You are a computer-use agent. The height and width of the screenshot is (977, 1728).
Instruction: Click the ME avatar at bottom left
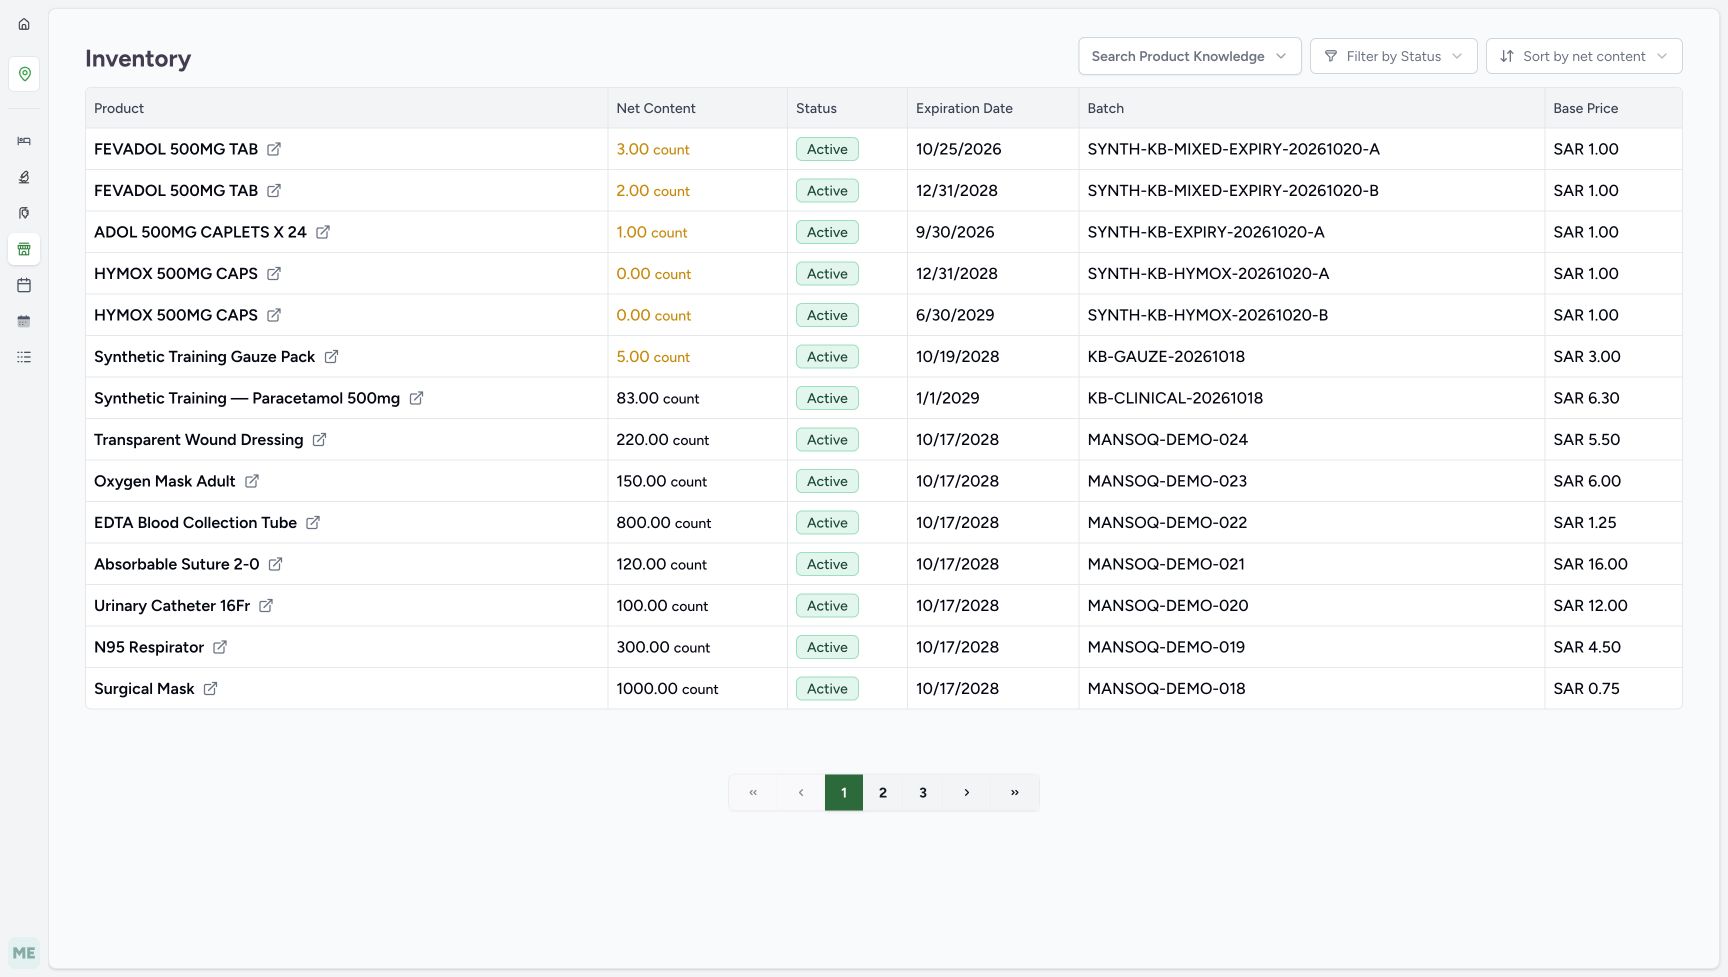[24, 953]
